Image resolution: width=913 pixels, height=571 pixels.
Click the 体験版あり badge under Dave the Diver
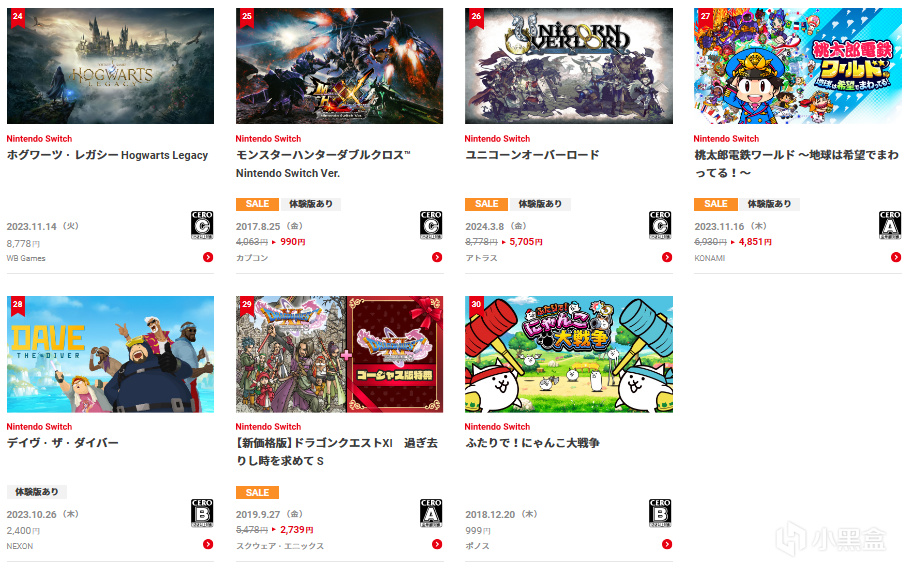[x=37, y=492]
